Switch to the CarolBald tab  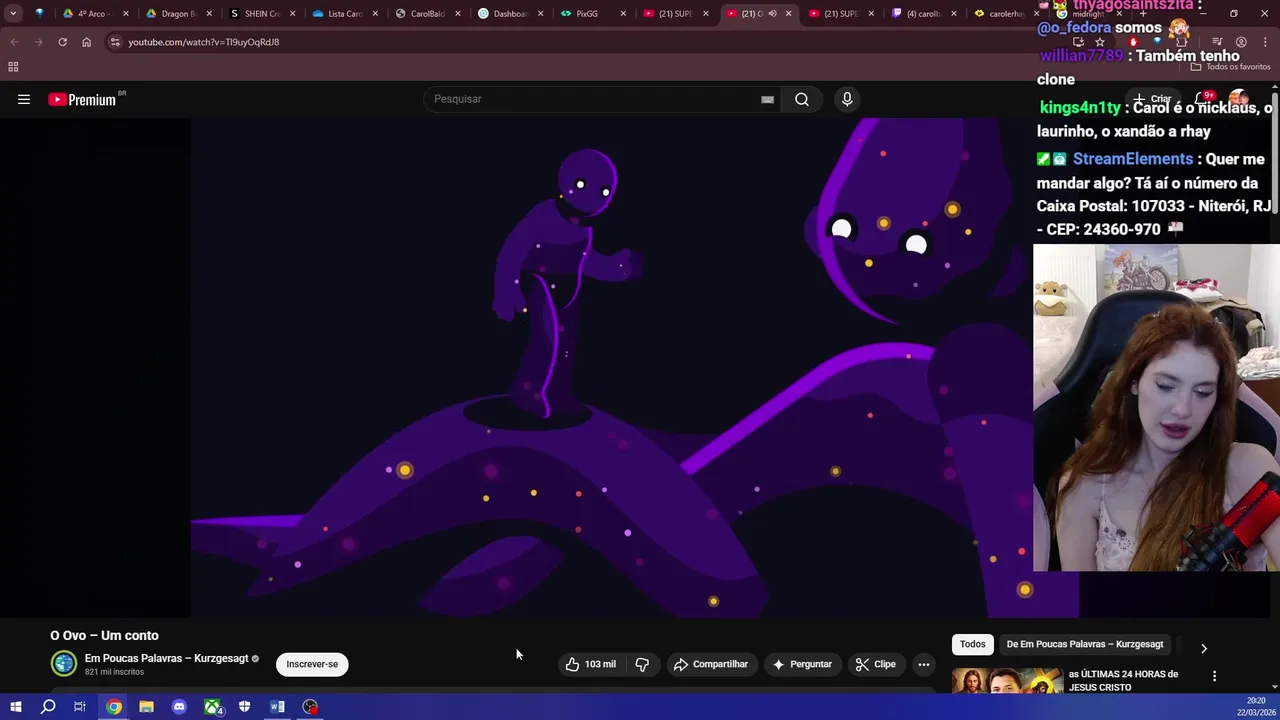(x=428, y=14)
